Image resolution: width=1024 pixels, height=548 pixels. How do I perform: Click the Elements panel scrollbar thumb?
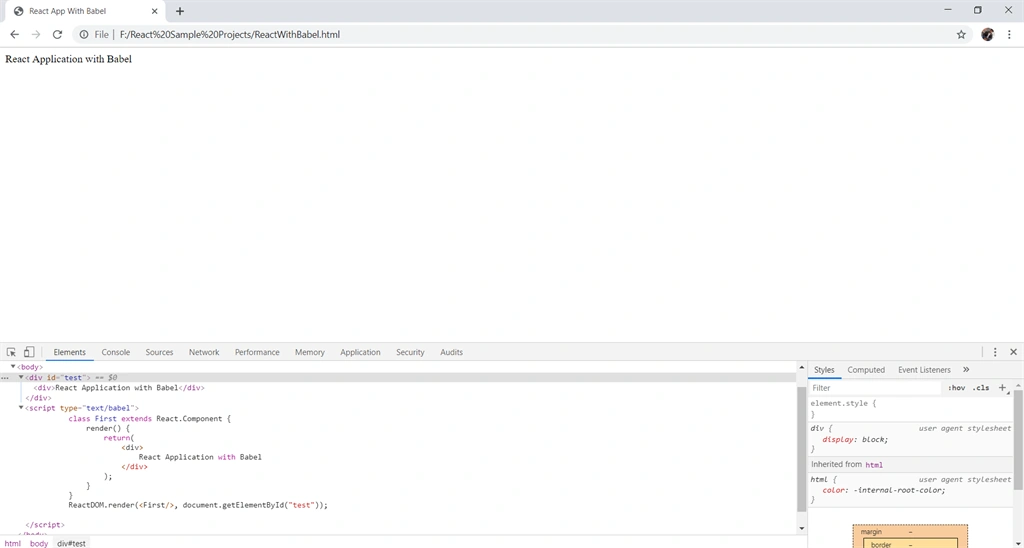tap(801, 449)
